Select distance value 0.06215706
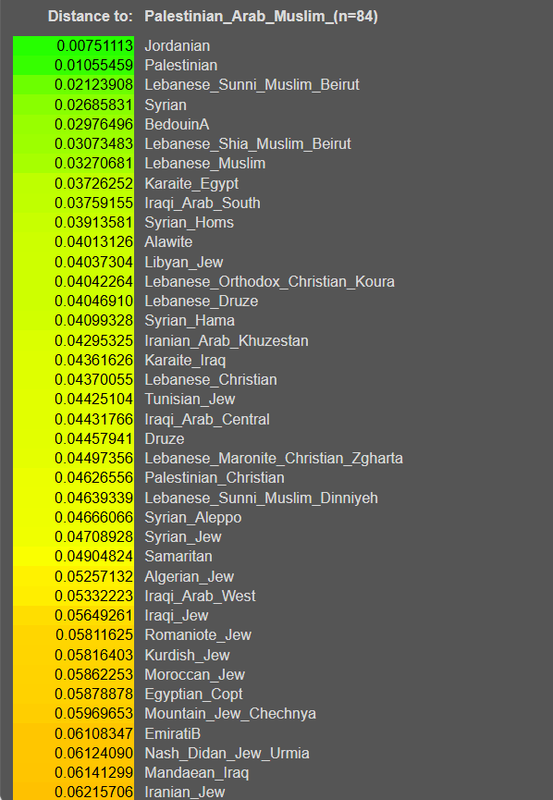 pyautogui.click(x=94, y=792)
